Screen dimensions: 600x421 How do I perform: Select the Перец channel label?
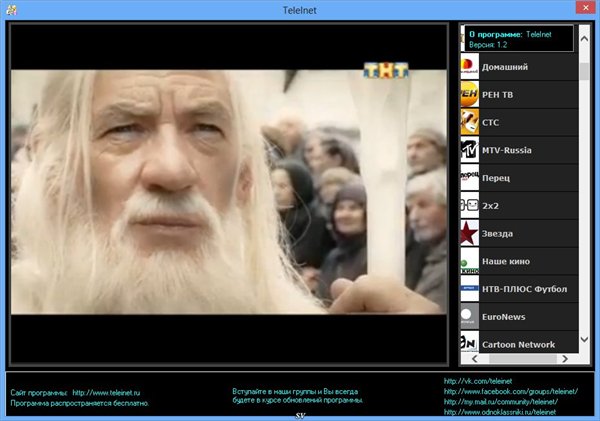(x=496, y=178)
